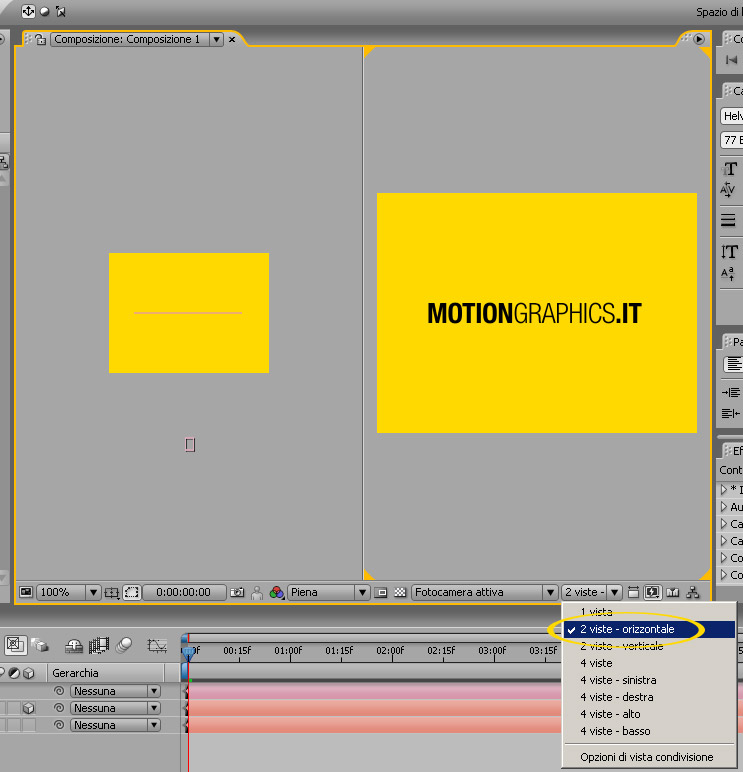Close the Composizione 1 panel tab
This screenshot has width=743, height=772.
pos(232,39)
